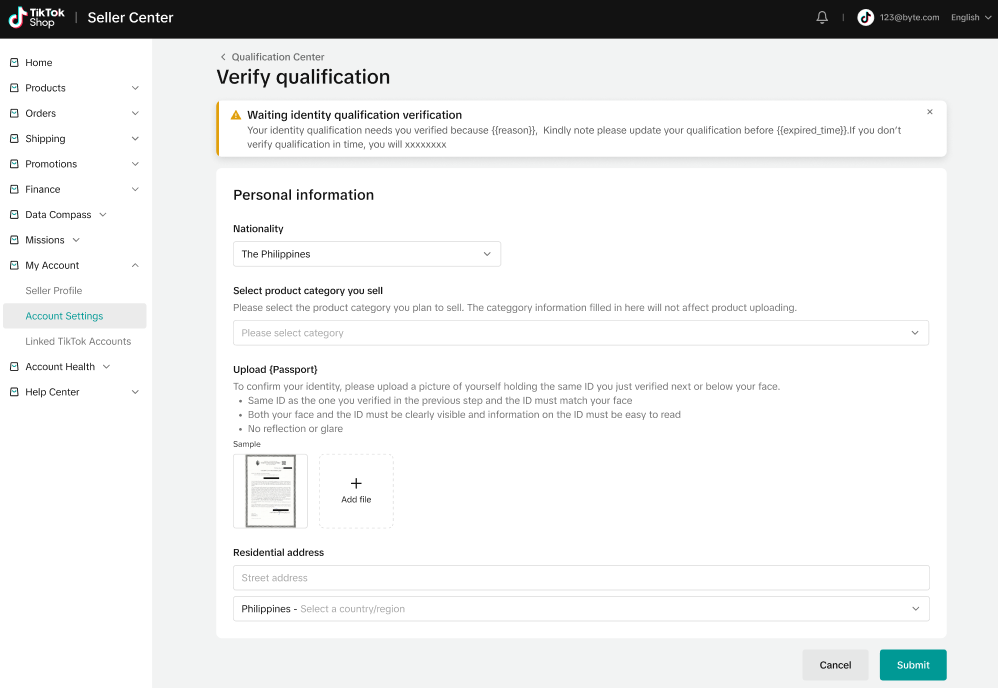Click the TikTok Shop logo
This screenshot has width=998, height=688.
pyautogui.click(x=37, y=17)
